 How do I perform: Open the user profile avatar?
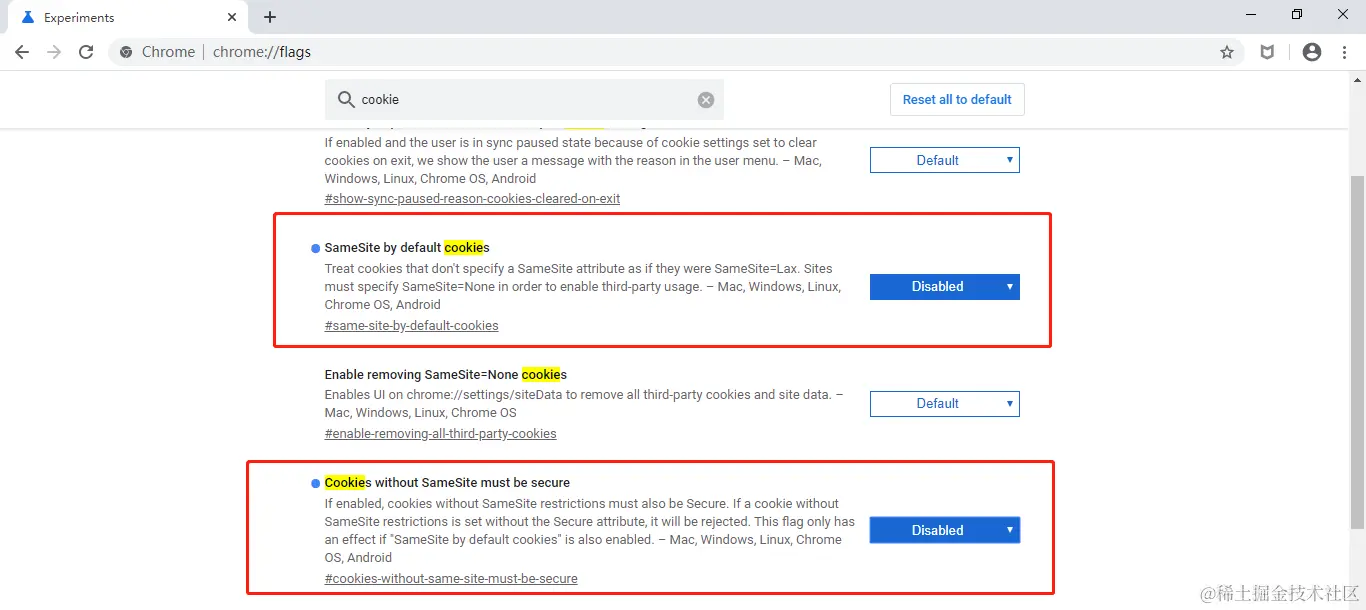1312,52
